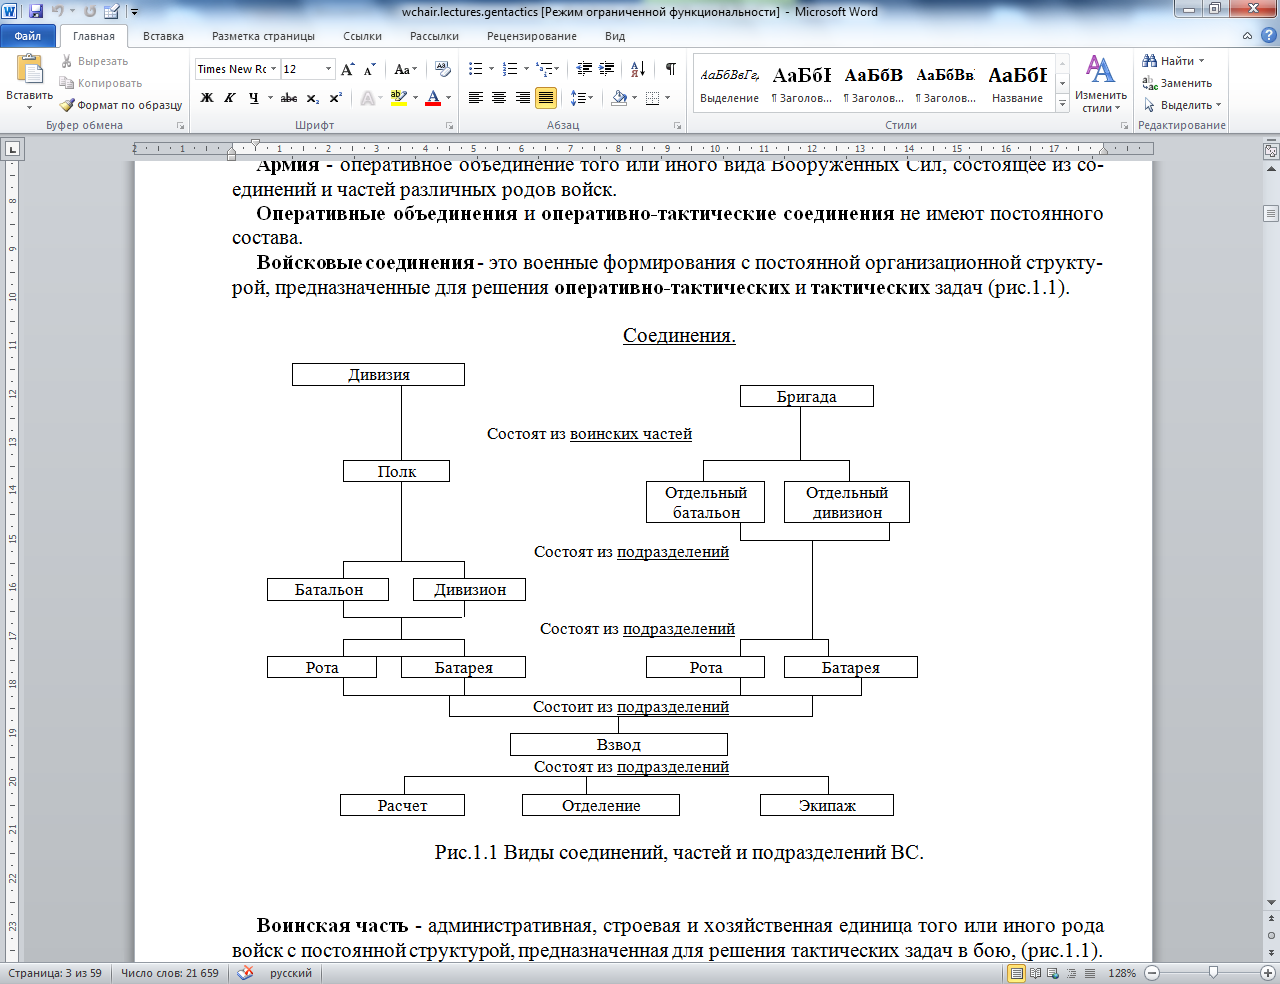Viewport: 1280px width, 984px height.
Task: Apply strikethrough formatting
Action: click(x=289, y=98)
